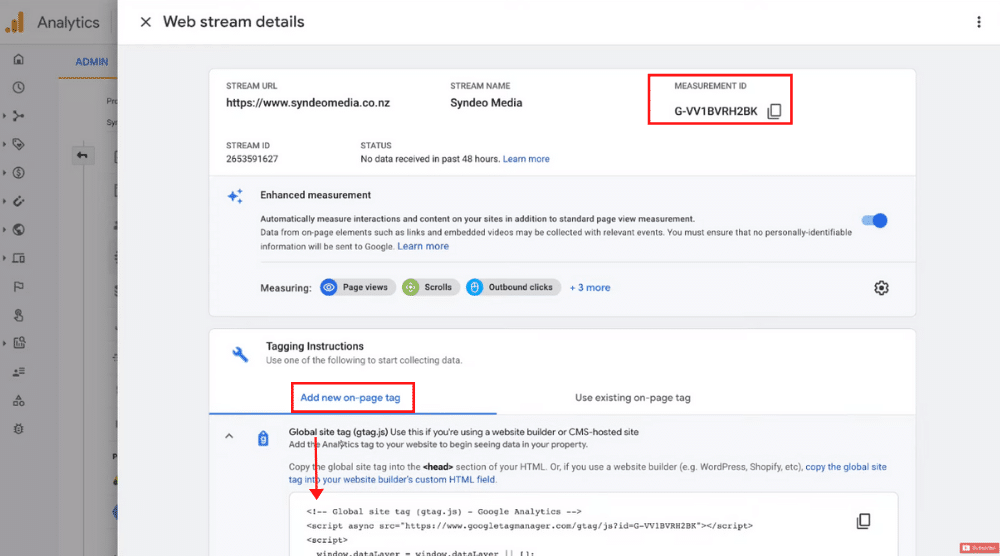Image resolution: width=1000 pixels, height=556 pixels.
Task: Click the Global site tag gtag icon
Action: [x=263, y=438]
